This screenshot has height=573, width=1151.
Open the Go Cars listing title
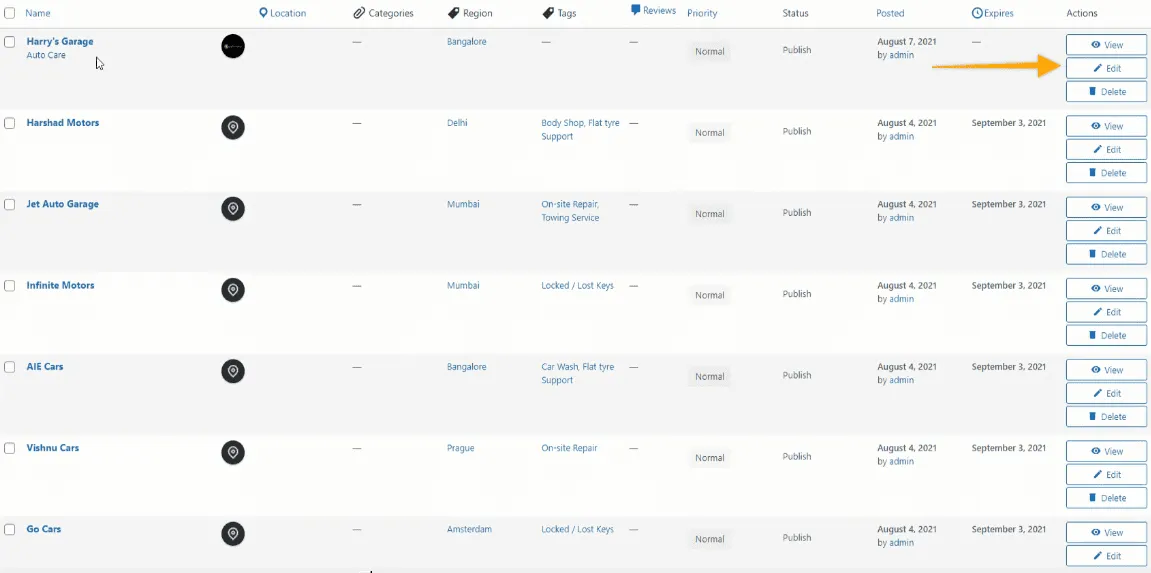(44, 529)
